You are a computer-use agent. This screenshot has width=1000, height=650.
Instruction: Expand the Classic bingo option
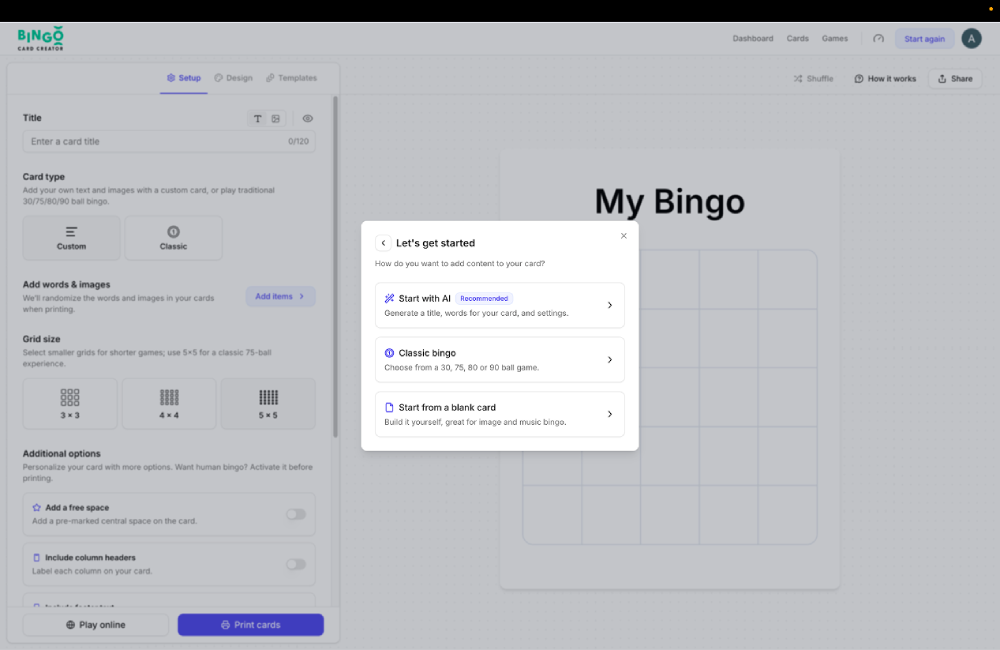499,360
